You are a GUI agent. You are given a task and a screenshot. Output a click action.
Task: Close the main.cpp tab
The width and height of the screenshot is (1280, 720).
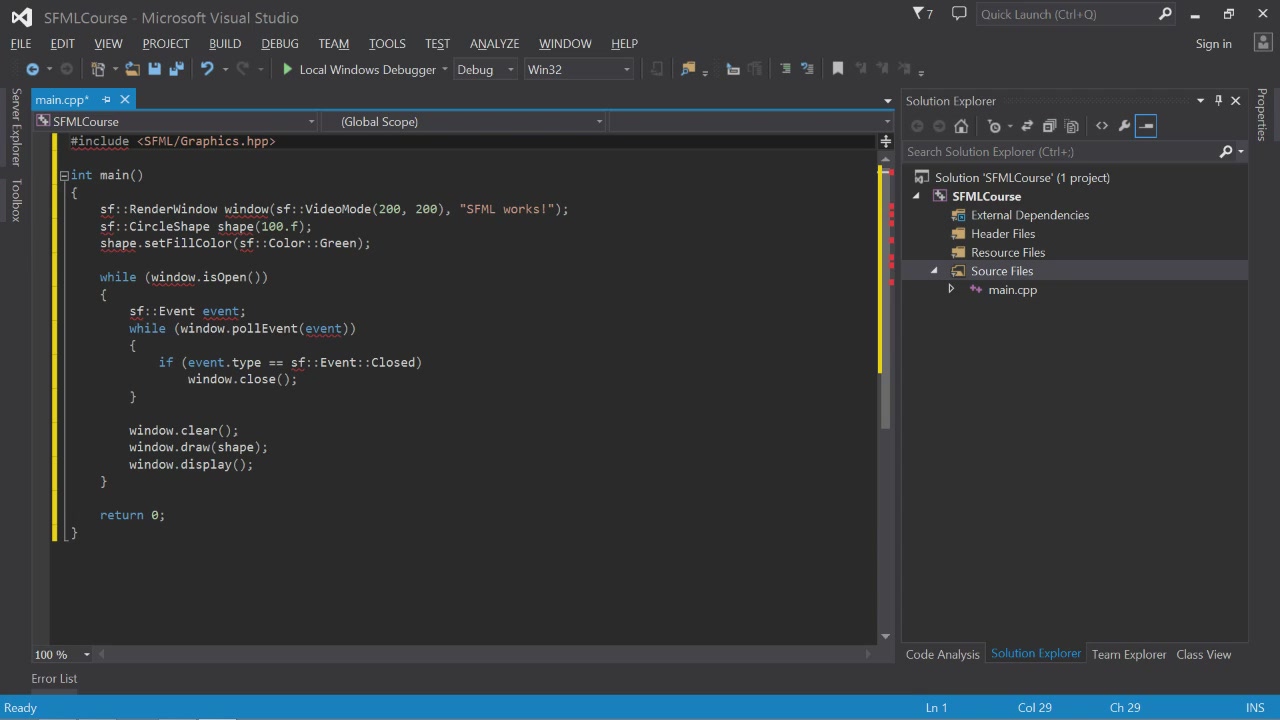pos(125,99)
